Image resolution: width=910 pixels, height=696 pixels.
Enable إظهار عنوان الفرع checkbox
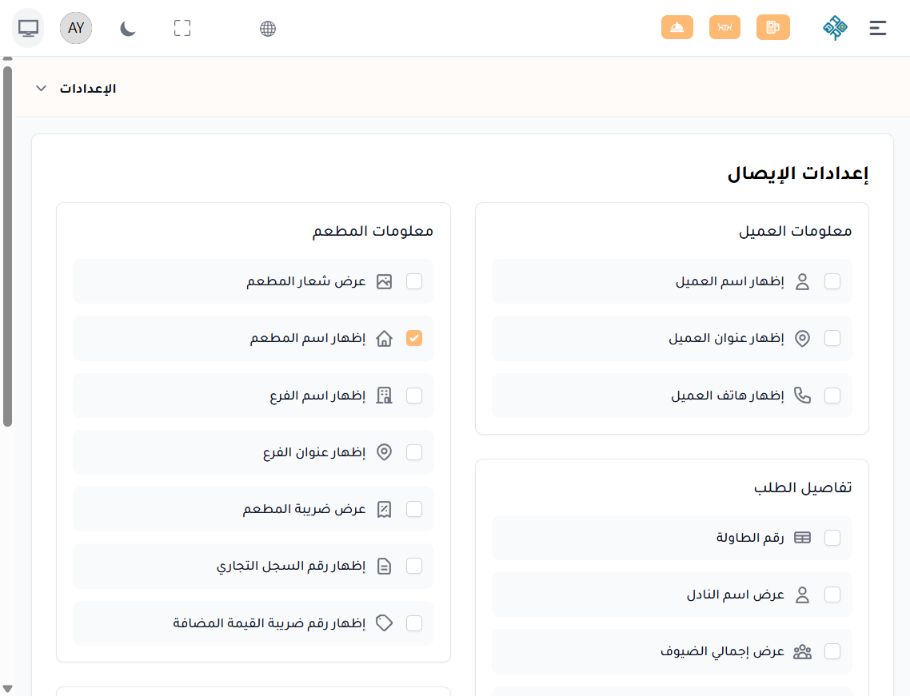pos(414,452)
